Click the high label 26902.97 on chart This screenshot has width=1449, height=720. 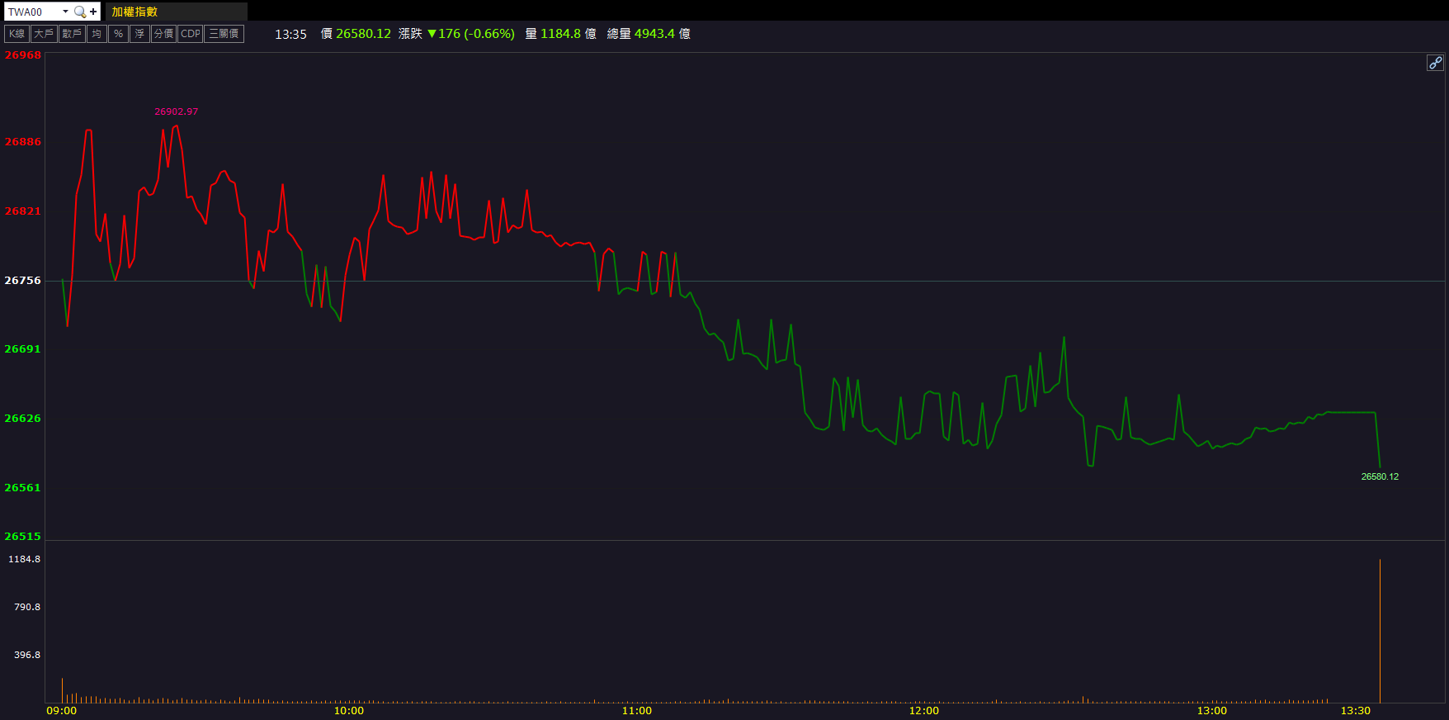pos(176,112)
